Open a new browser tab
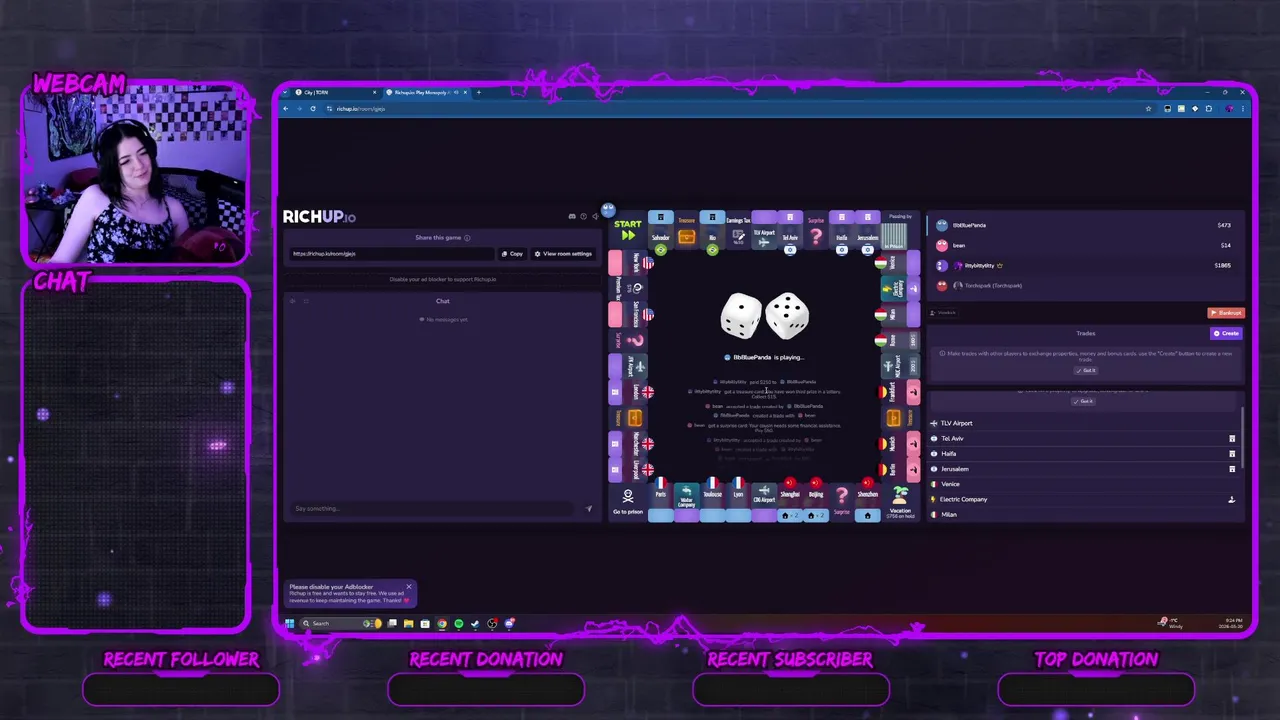 pyautogui.click(x=479, y=92)
